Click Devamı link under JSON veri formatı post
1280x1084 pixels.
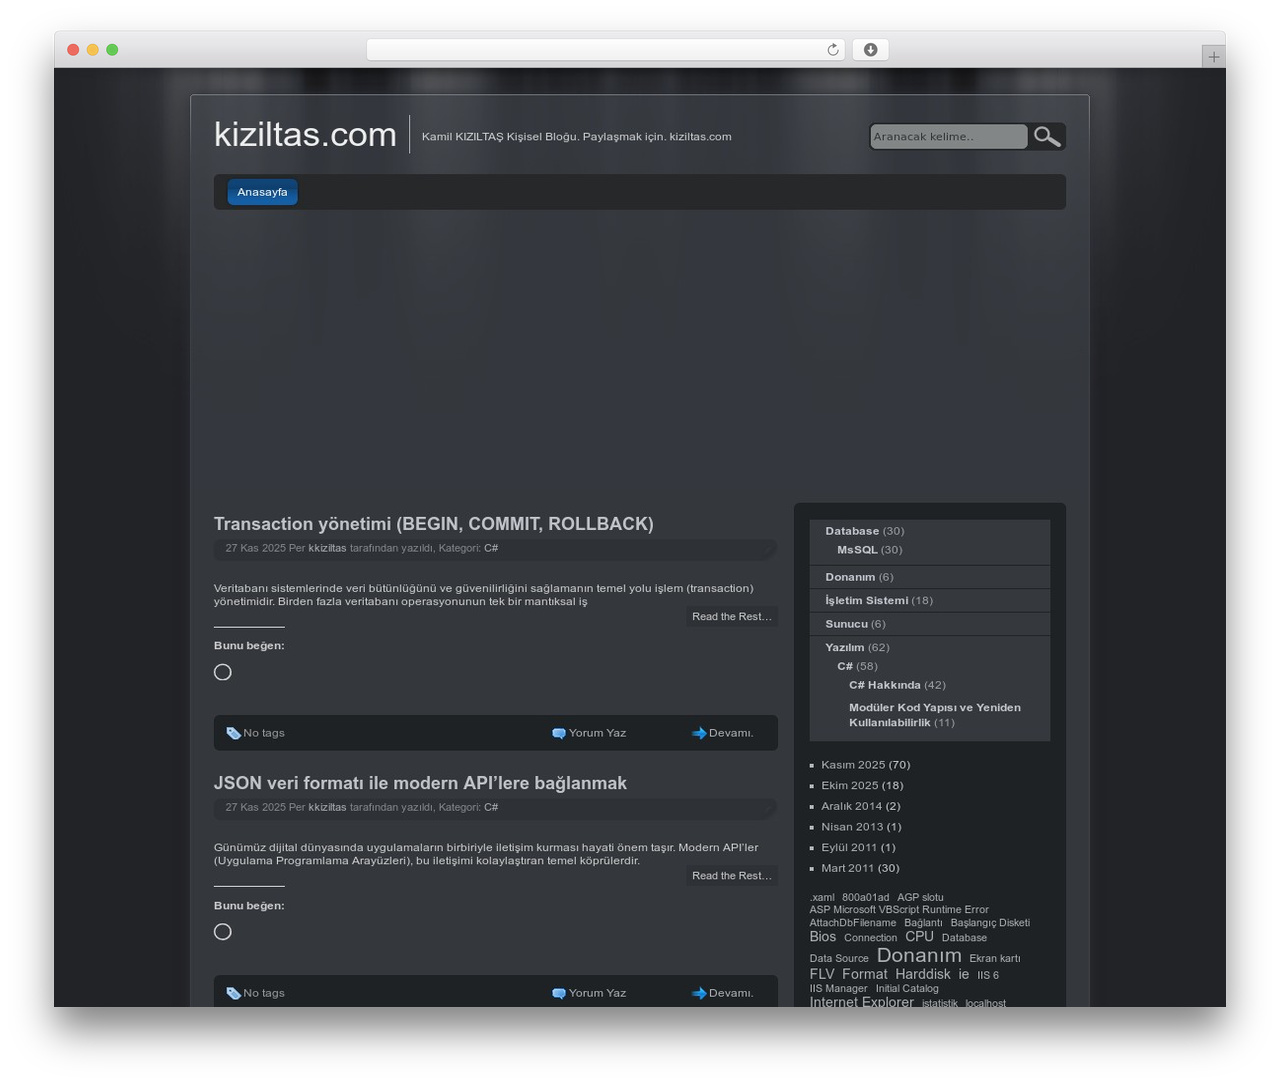pos(731,993)
